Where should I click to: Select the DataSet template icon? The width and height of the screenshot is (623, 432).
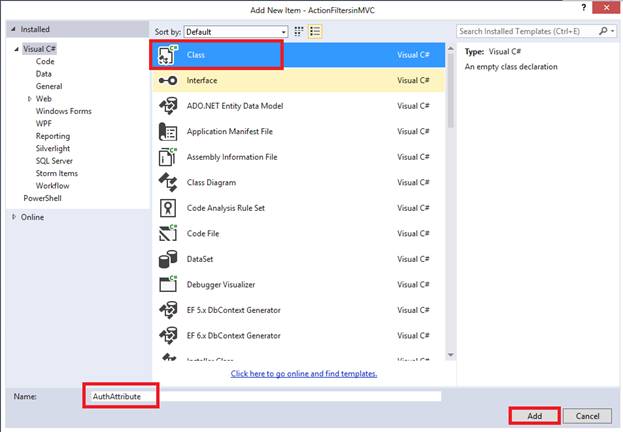click(x=168, y=259)
